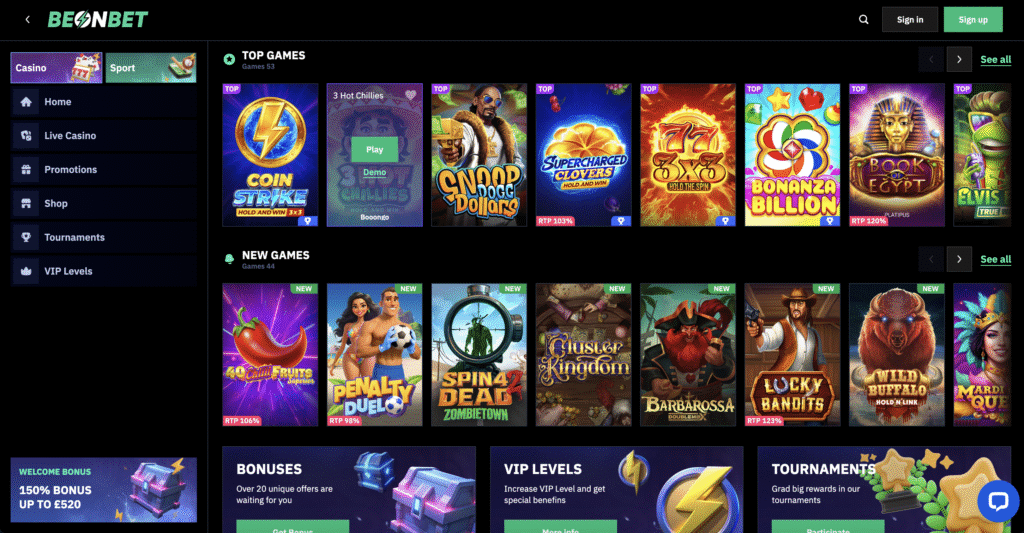This screenshot has height=533, width=1024.
Task: Click the Sign up button
Action: [x=973, y=20]
